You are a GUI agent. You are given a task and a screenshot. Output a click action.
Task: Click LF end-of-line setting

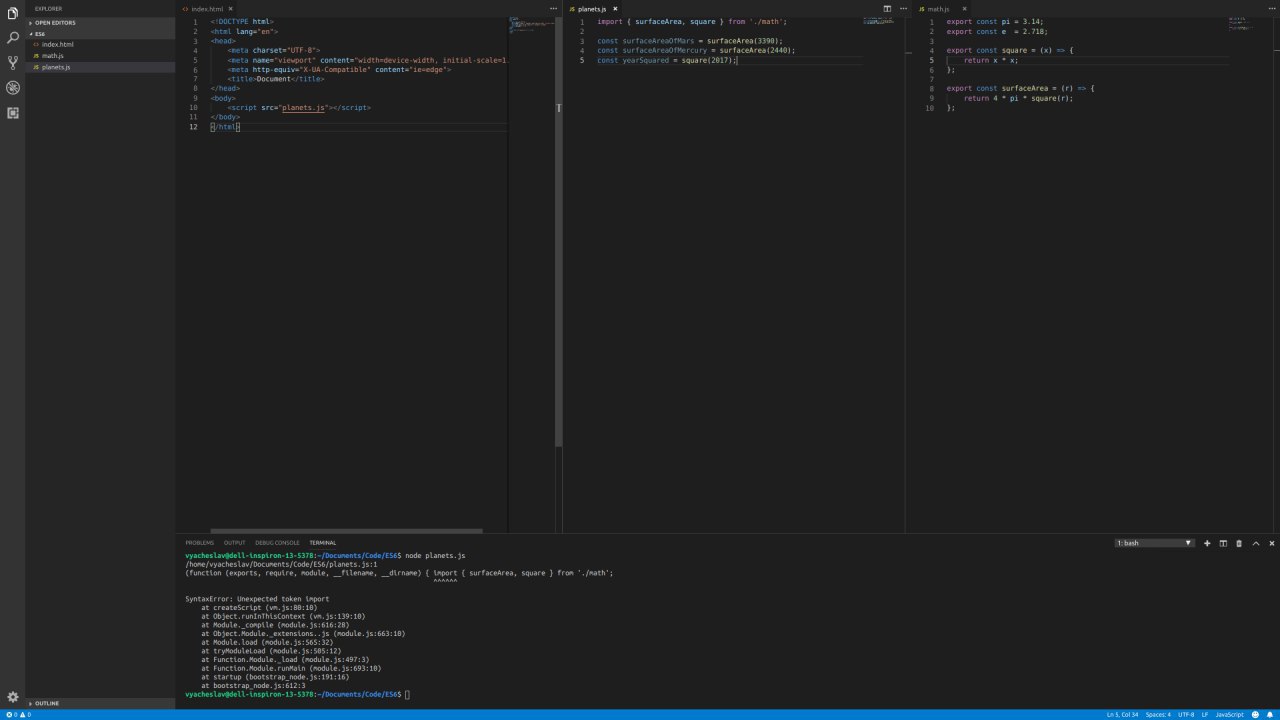click(x=1205, y=714)
